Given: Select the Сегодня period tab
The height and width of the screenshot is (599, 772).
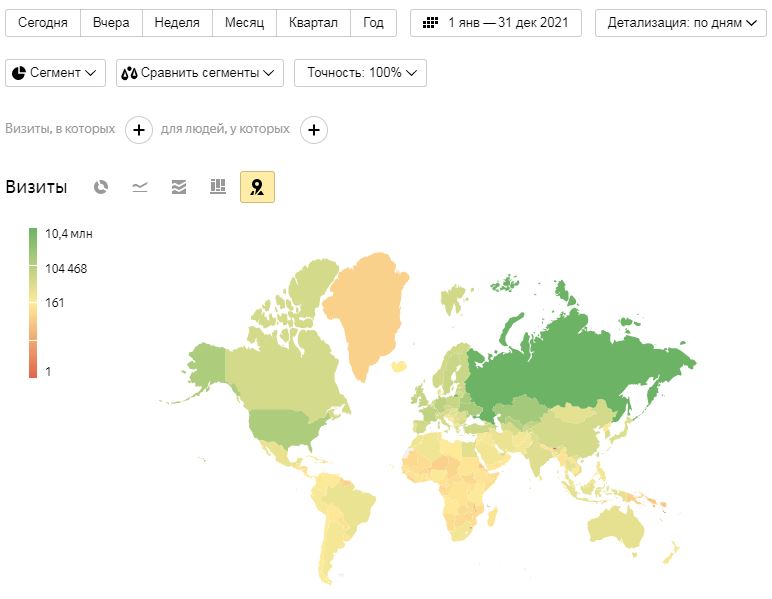Looking at the screenshot, I should 43,23.
